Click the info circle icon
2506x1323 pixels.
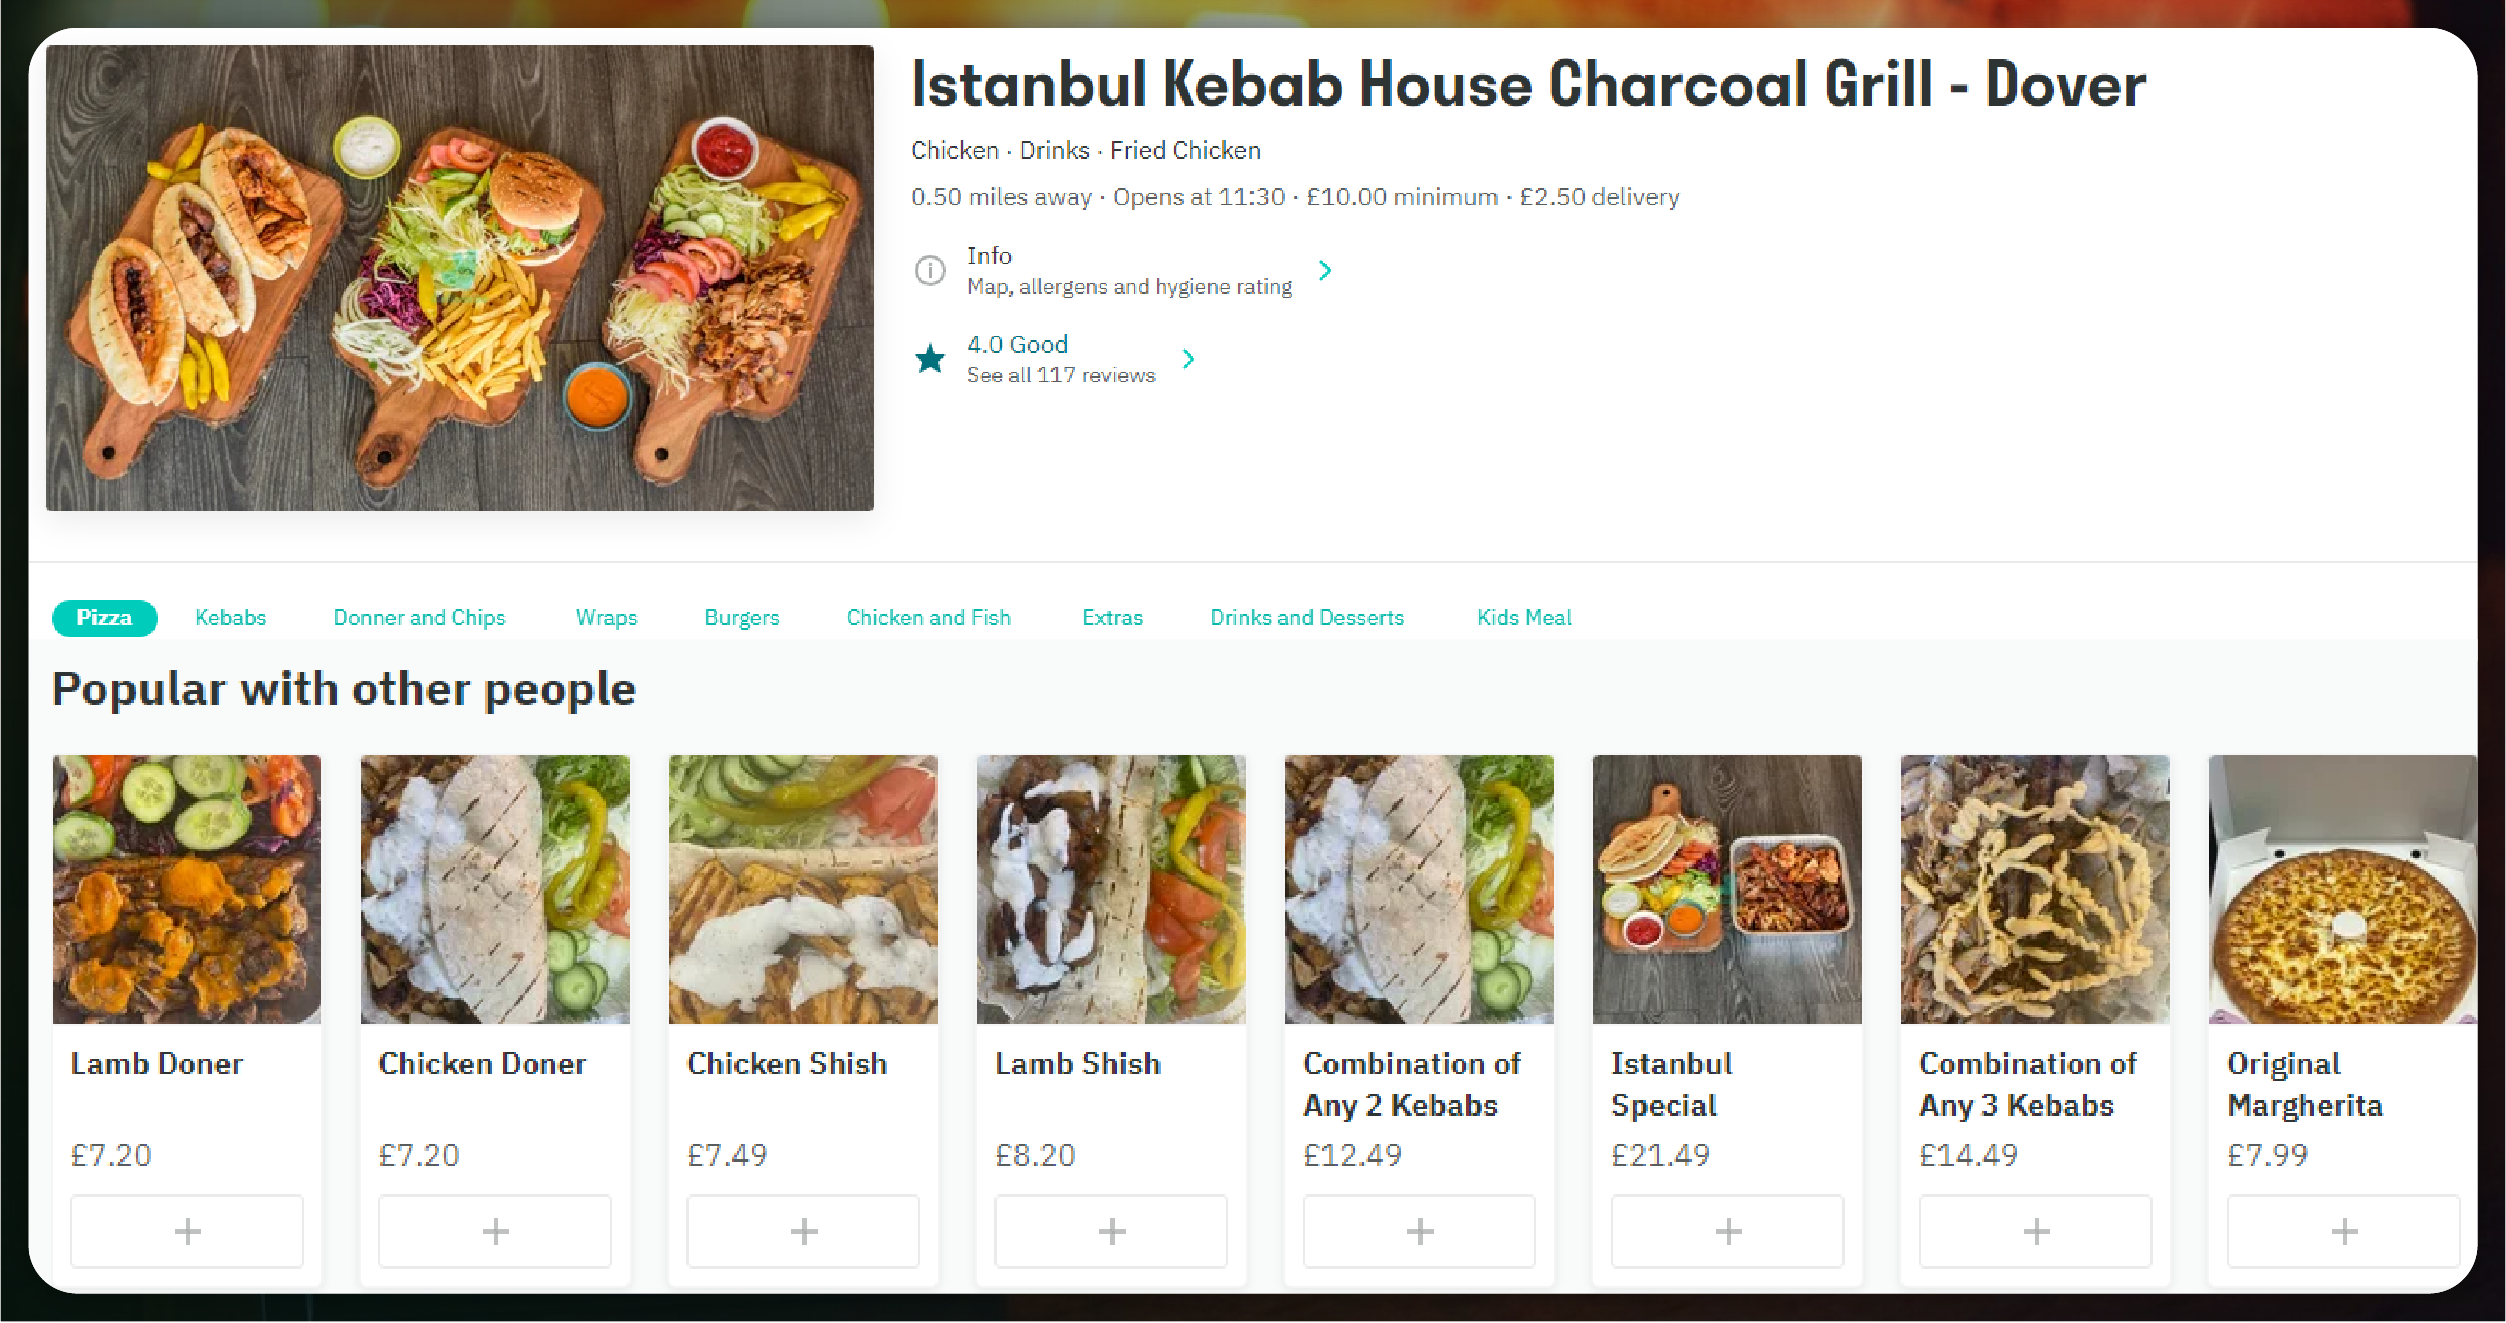[x=930, y=270]
